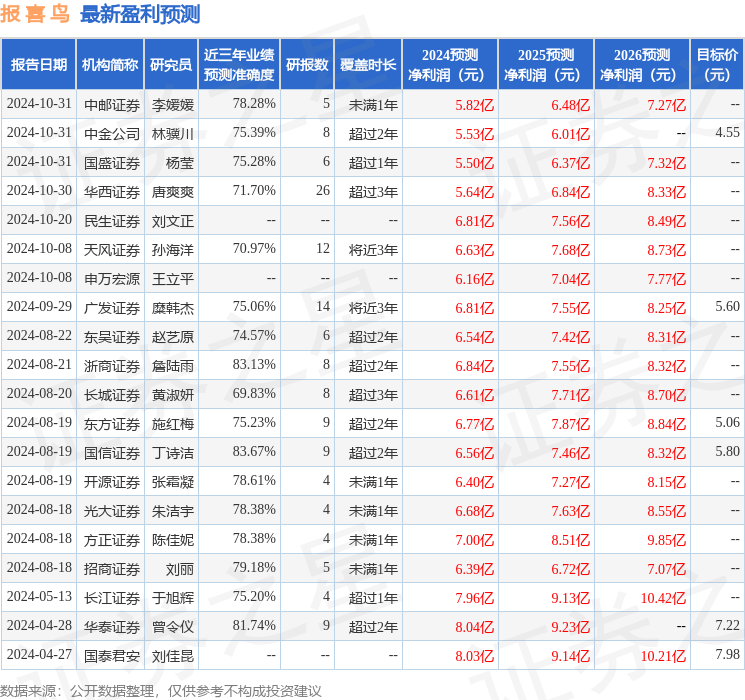This screenshot has height=700, width=745.
Task: Click the 81.74% accuracy value
Action: [x=254, y=625]
